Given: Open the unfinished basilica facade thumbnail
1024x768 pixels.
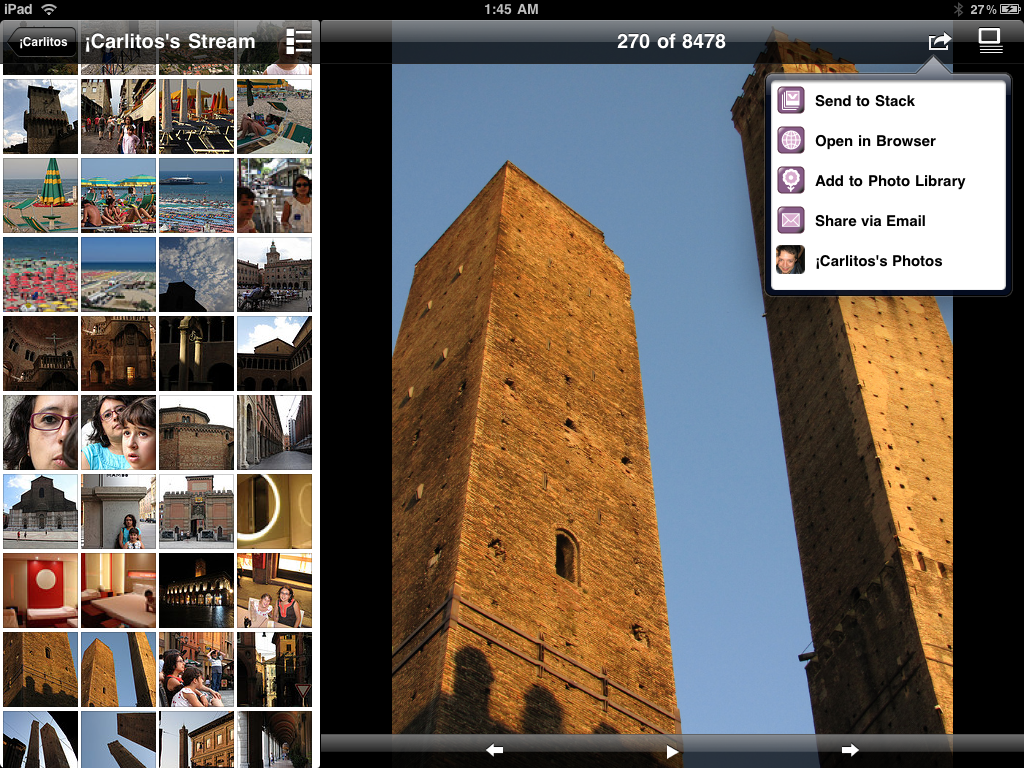Looking at the screenshot, I should tap(40, 511).
